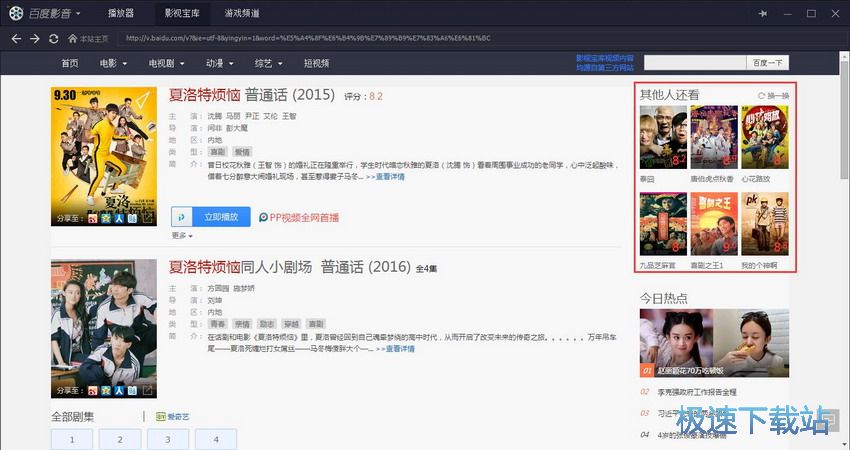Screen dimensions: 850x450
Task: Open PP视频全网首播 link
Action: pos(304,217)
